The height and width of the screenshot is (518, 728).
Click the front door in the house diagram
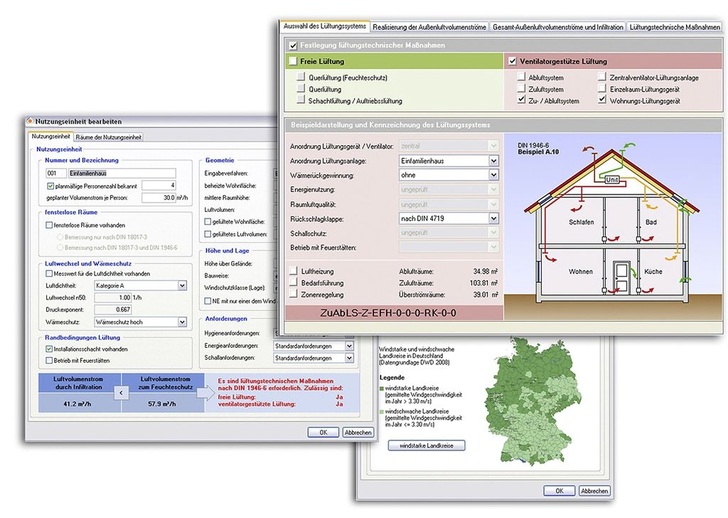click(x=621, y=277)
